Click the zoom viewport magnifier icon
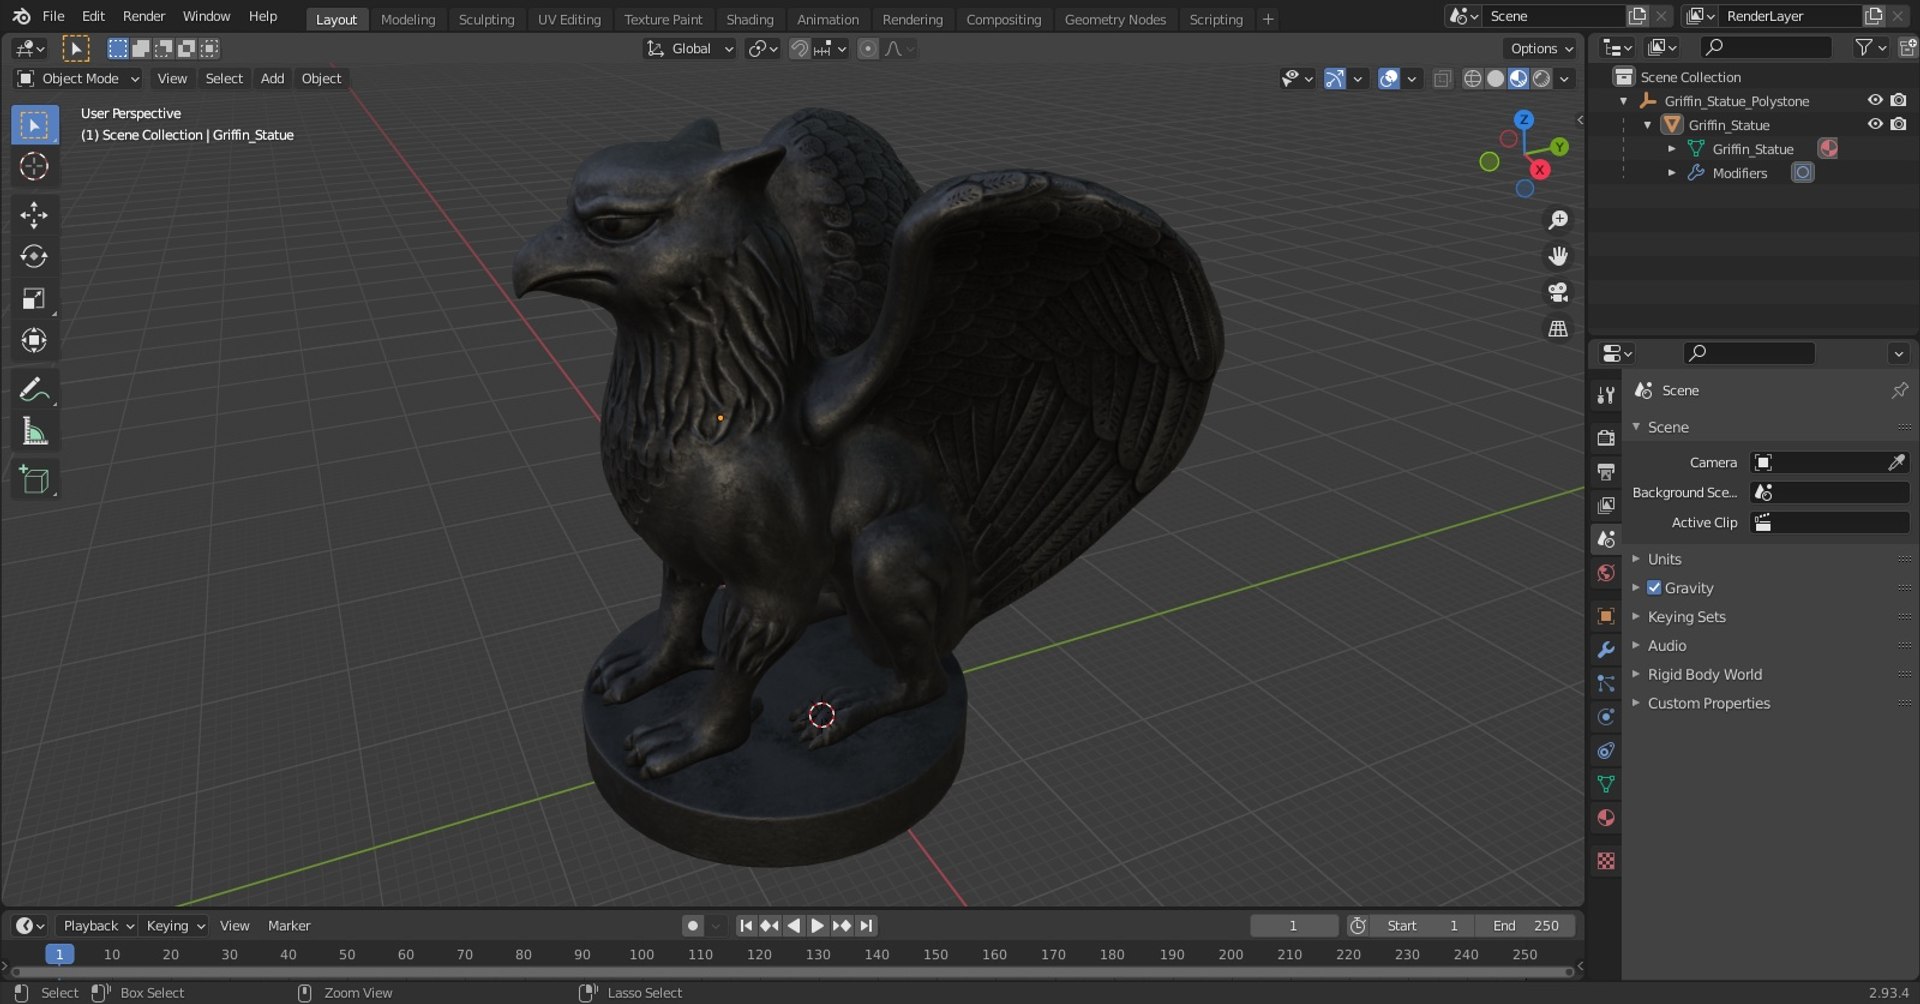The image size is (1920, 1004). click(x=1558, y=220)
